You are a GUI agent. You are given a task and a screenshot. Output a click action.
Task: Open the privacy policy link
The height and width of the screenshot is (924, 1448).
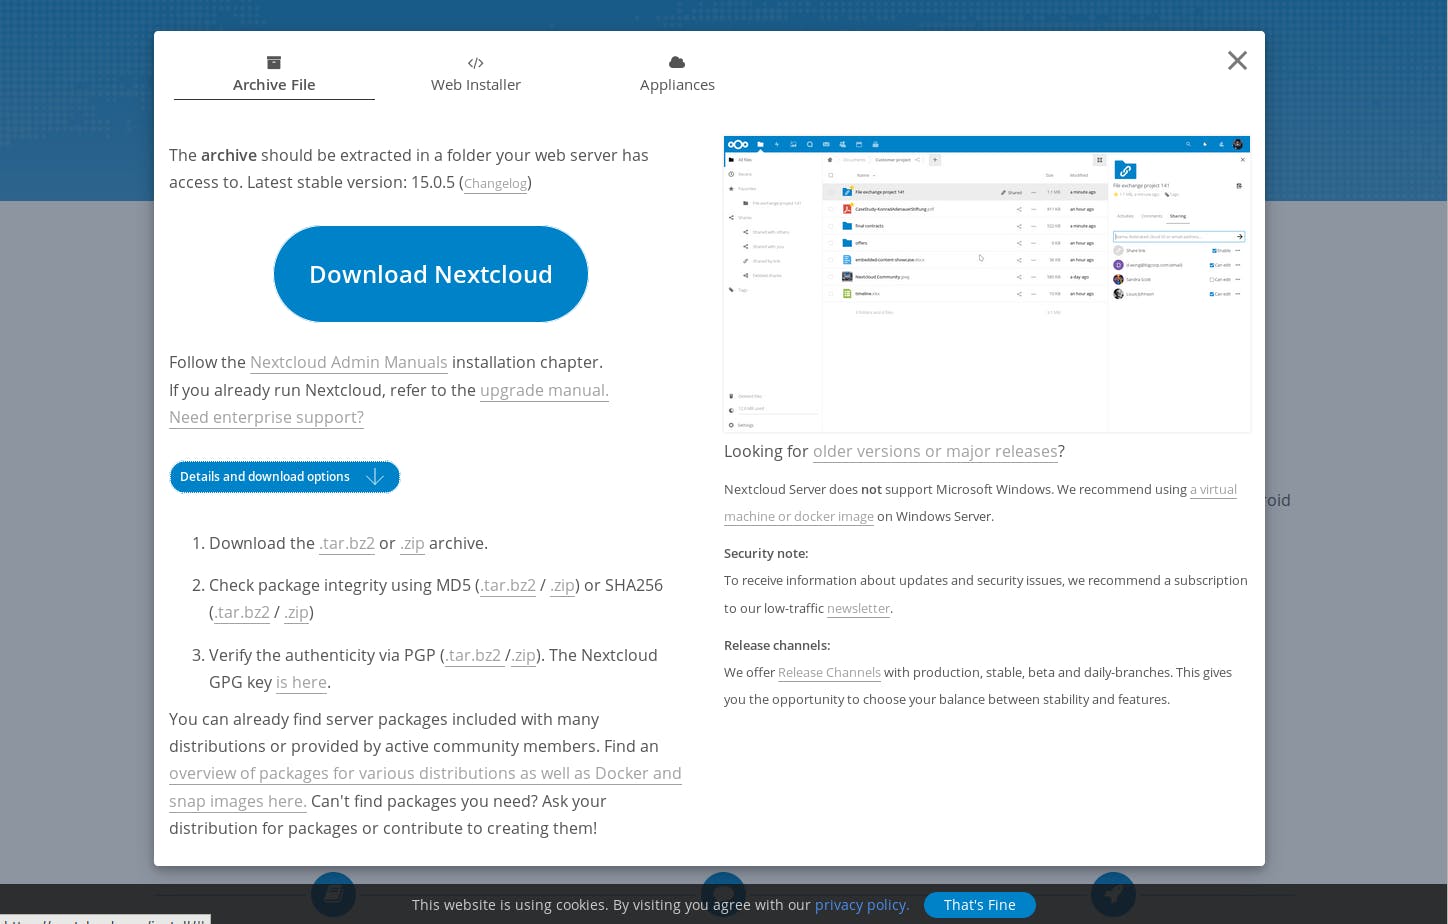click(x=862, y=905)
